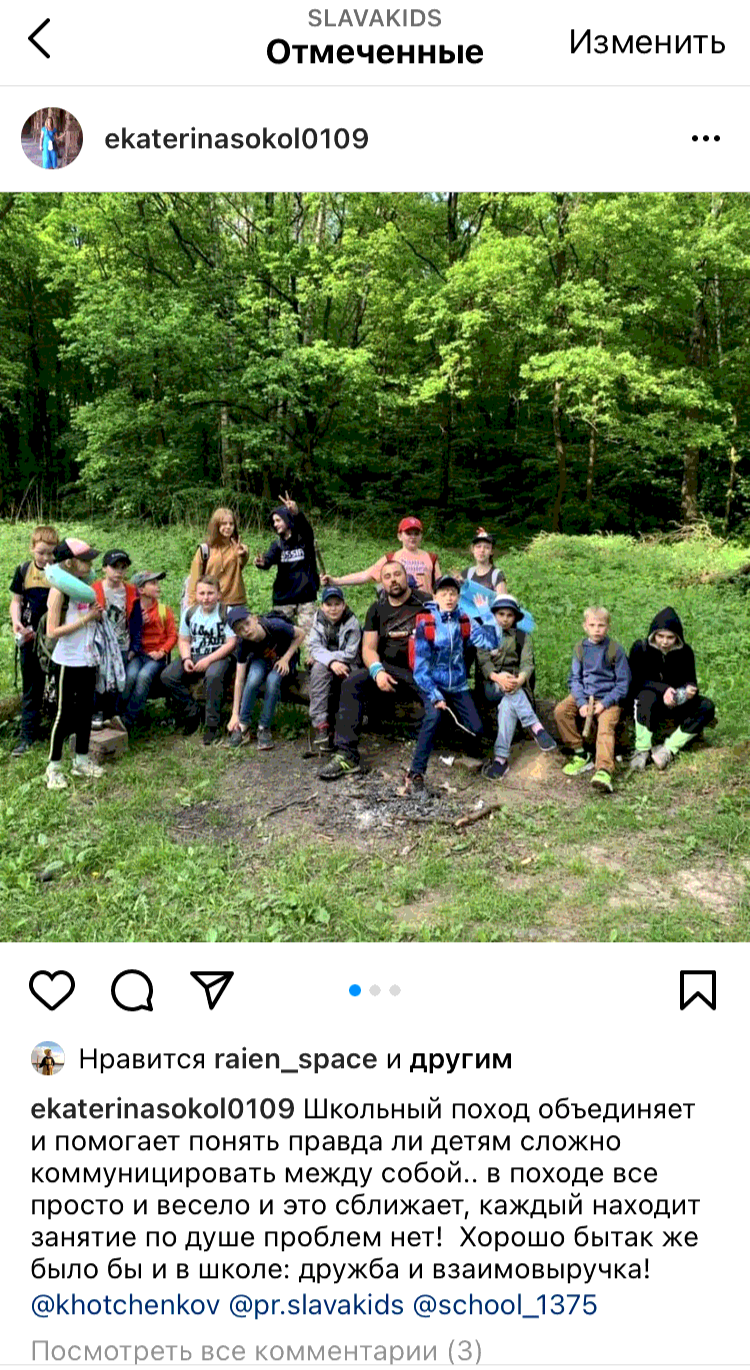Tap the heart icon to like the post
Image resolution: width=750 pixels, height=1370 pixels.
tap(52, 990)
